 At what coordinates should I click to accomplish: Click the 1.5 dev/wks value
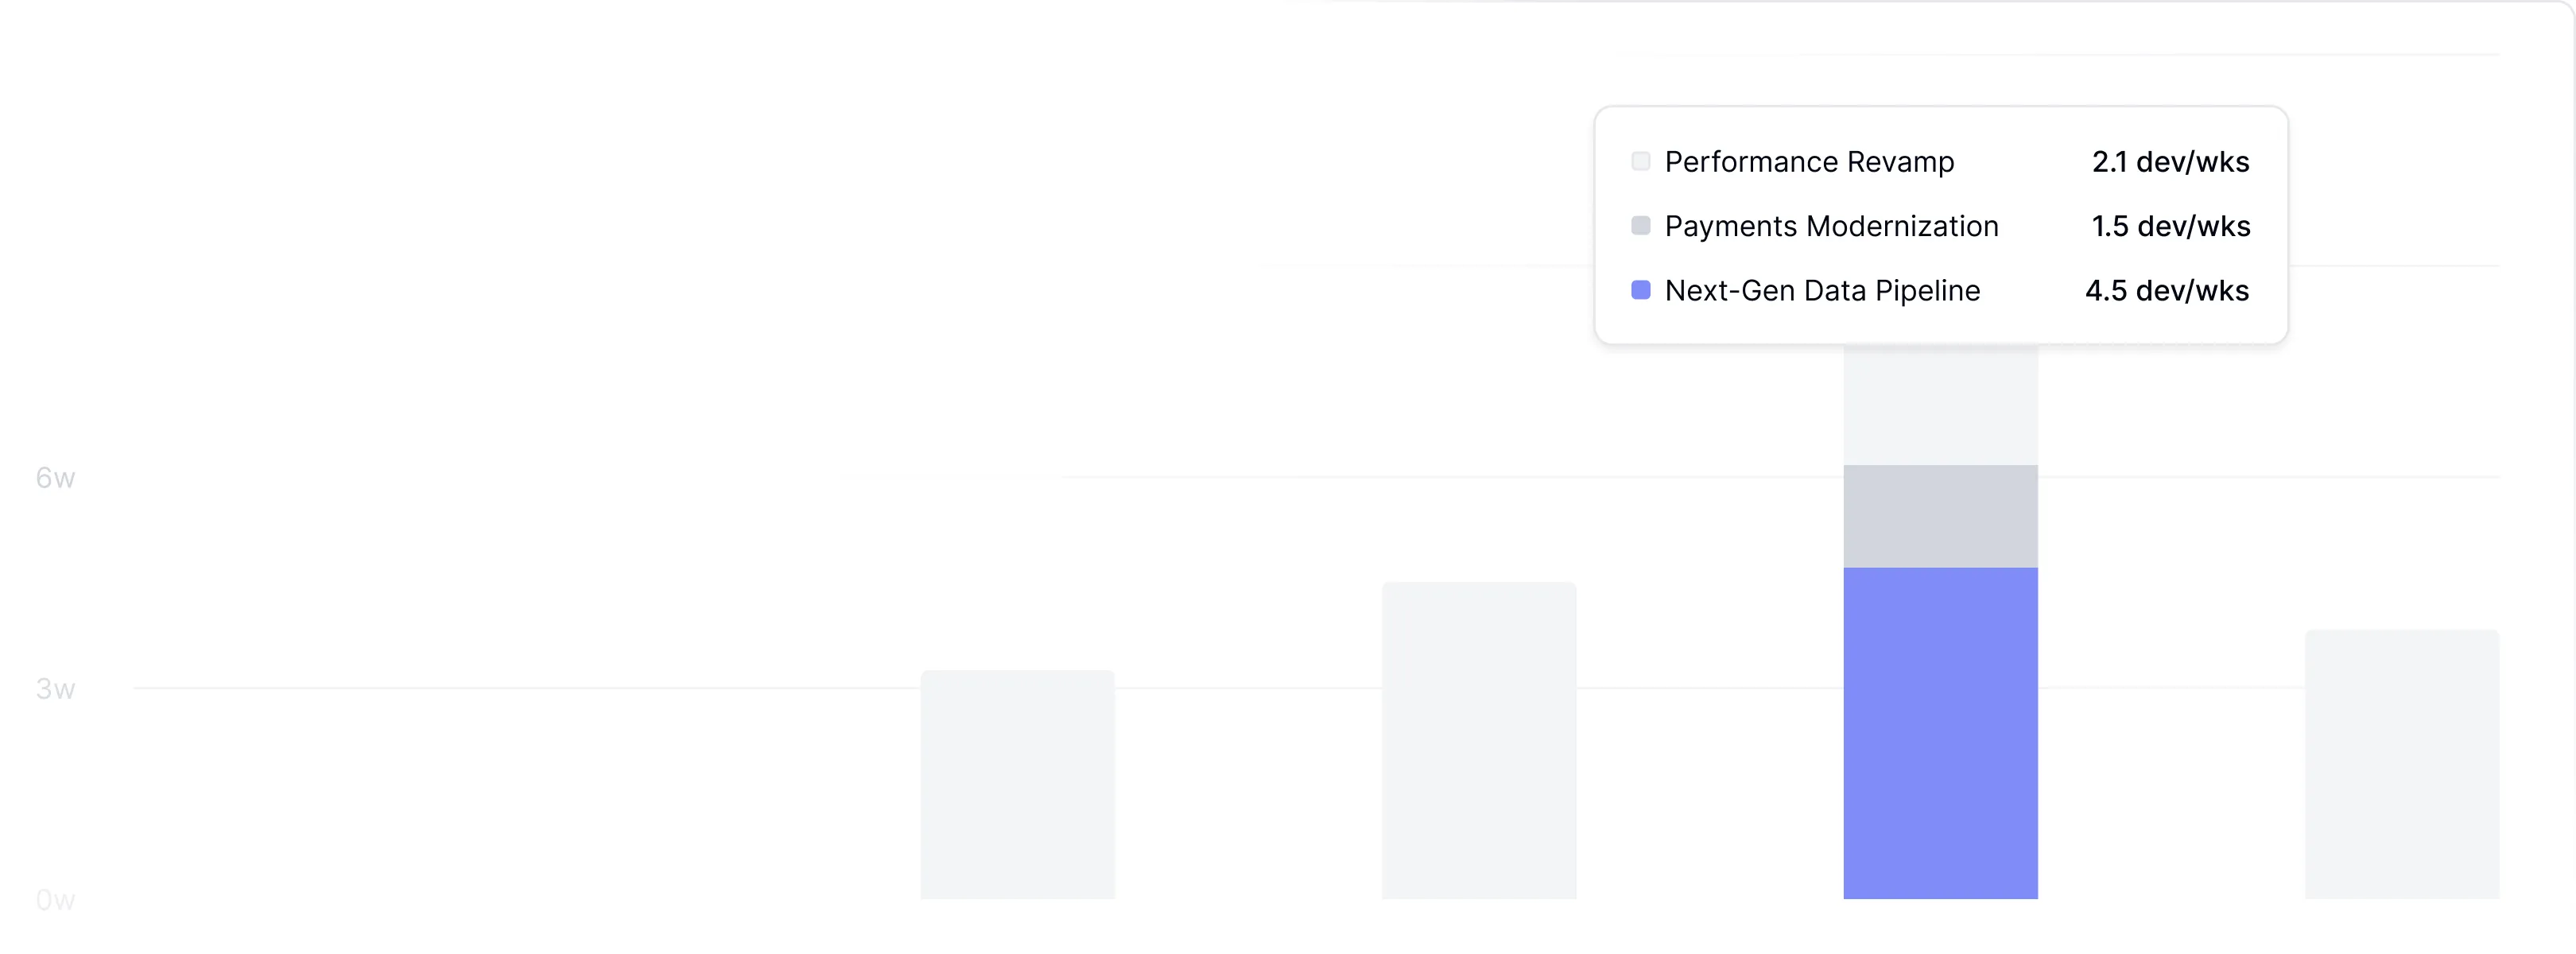click(x=2170, y=226)
